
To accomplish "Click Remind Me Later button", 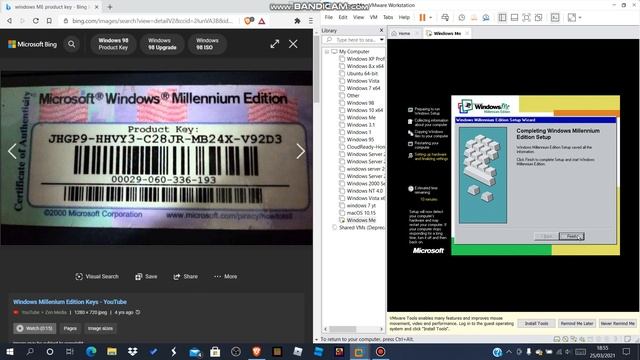I will click(x=576, y=323).
